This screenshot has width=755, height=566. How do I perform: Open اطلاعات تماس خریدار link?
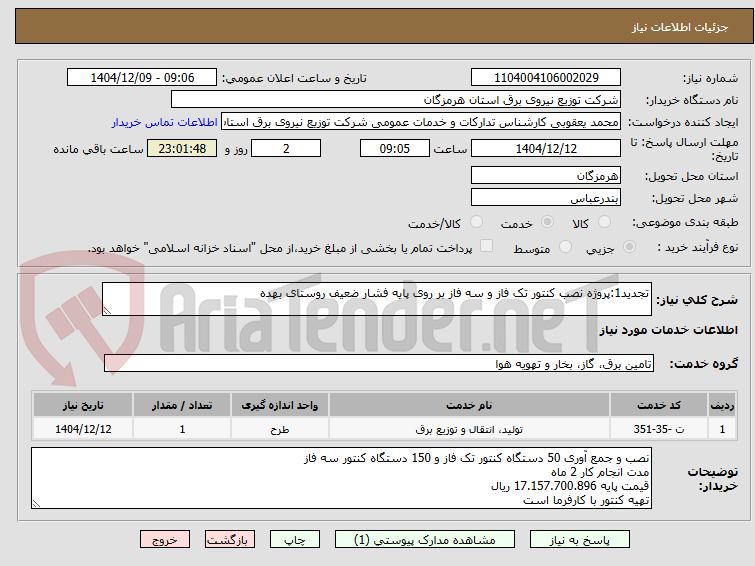pyautogui.click(x=165, y=122)
